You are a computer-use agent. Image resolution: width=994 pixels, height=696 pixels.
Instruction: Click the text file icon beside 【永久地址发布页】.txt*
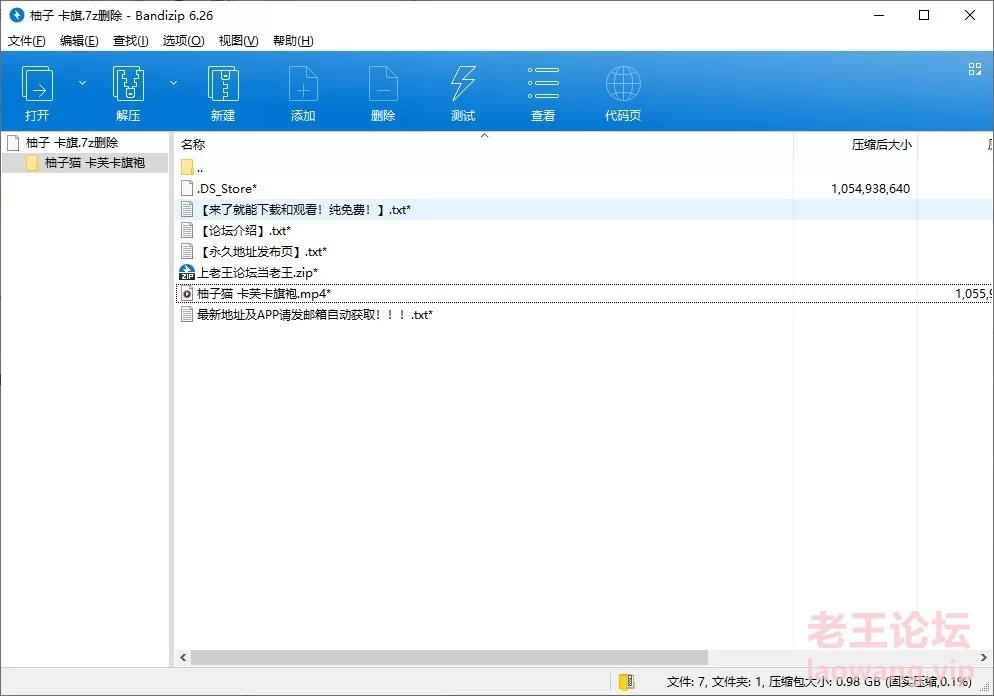tap(187, 251)
